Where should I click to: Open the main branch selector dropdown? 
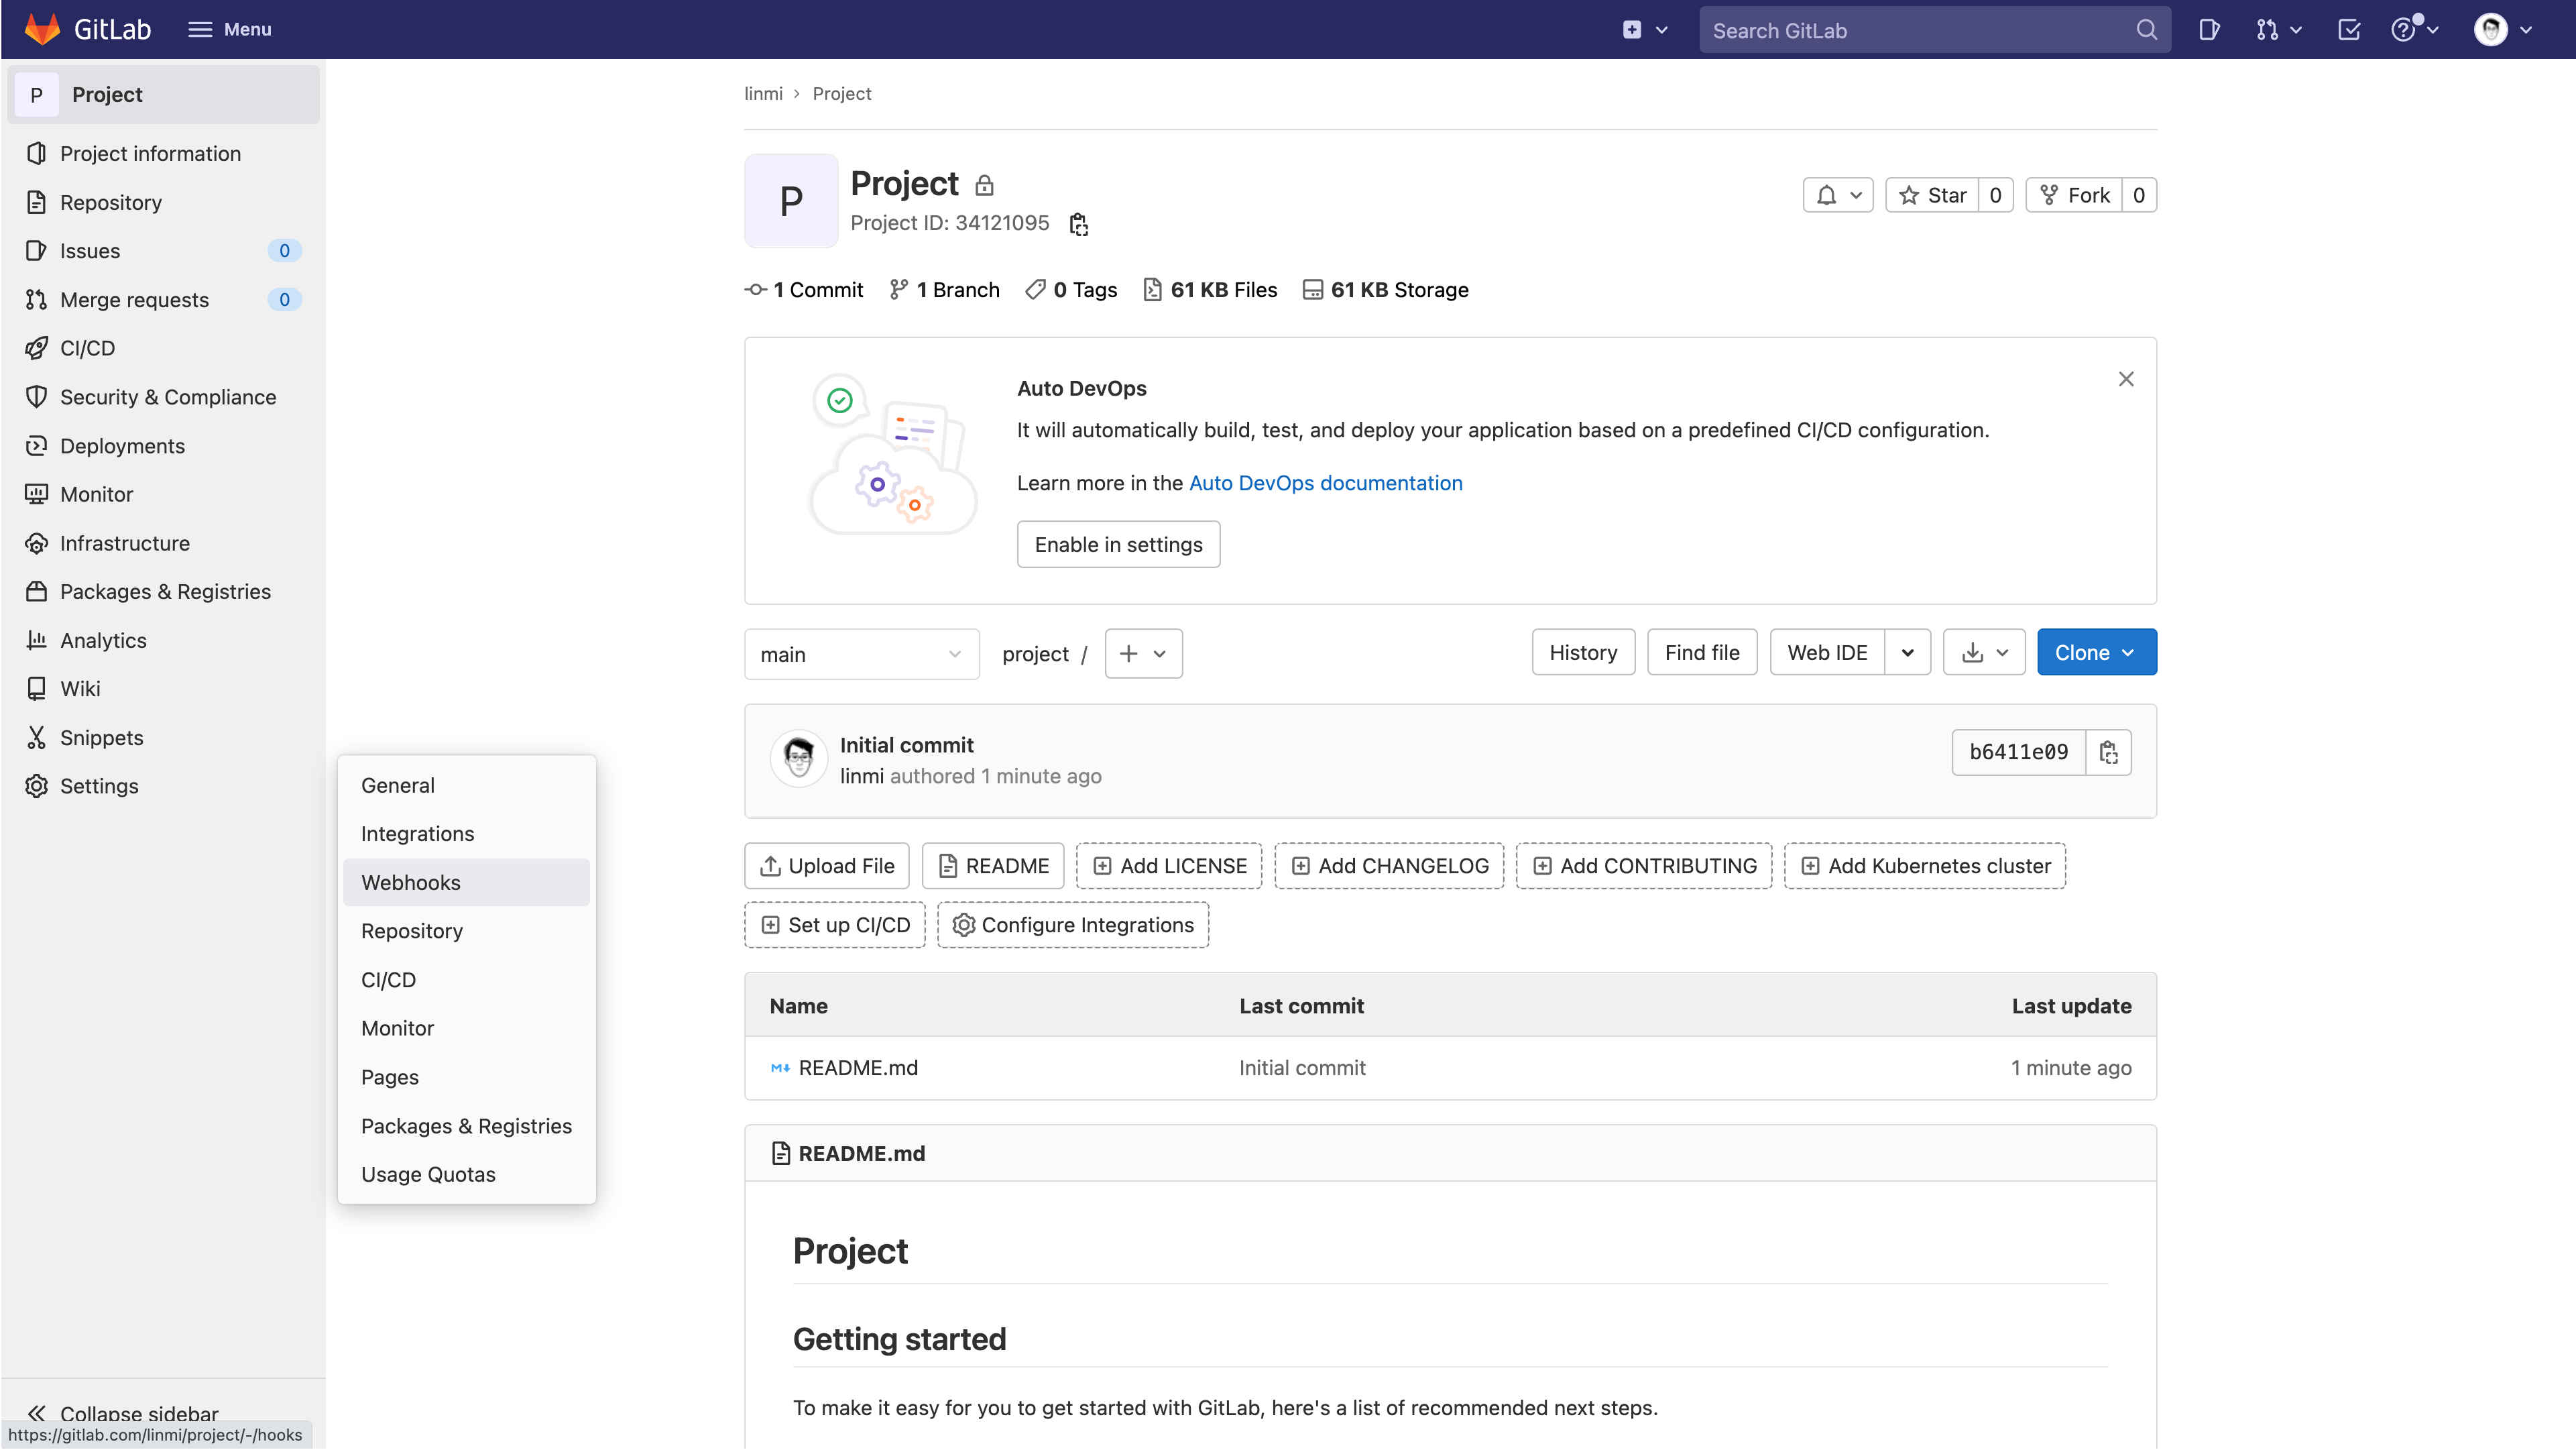point(861,654)
